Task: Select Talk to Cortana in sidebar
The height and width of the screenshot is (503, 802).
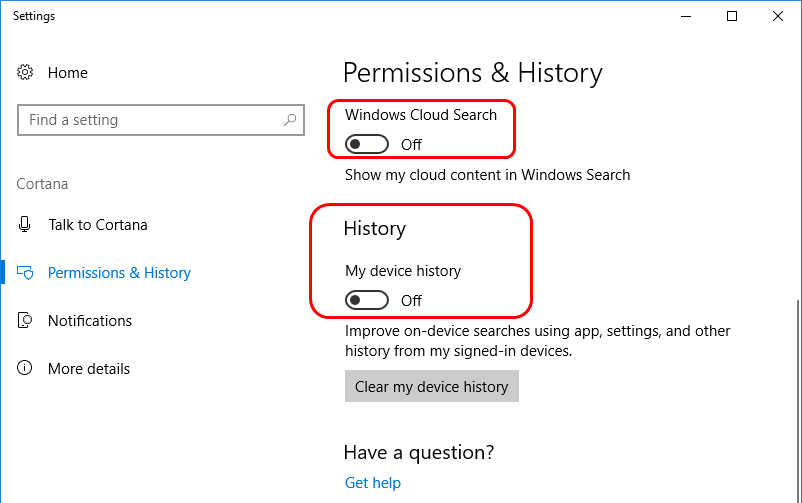Action: [x=98, y=225]
